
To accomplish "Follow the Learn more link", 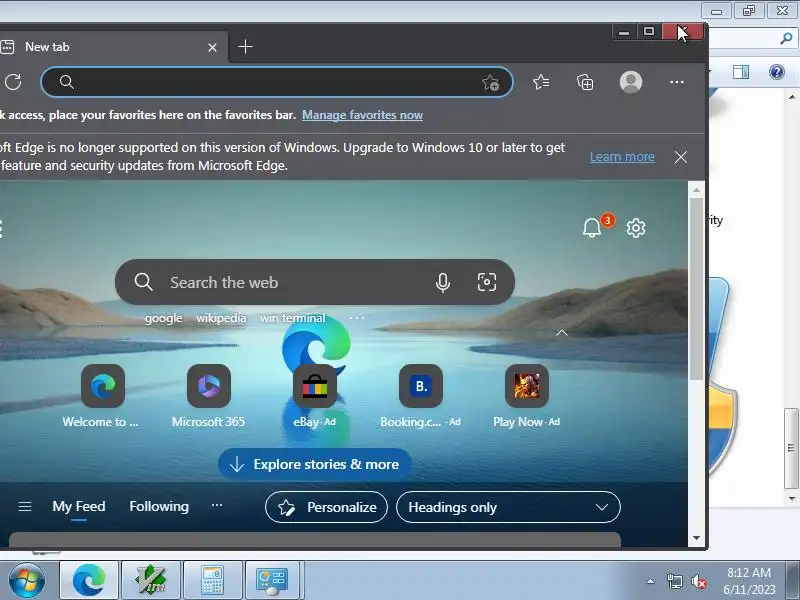I will tap(622, 157).
